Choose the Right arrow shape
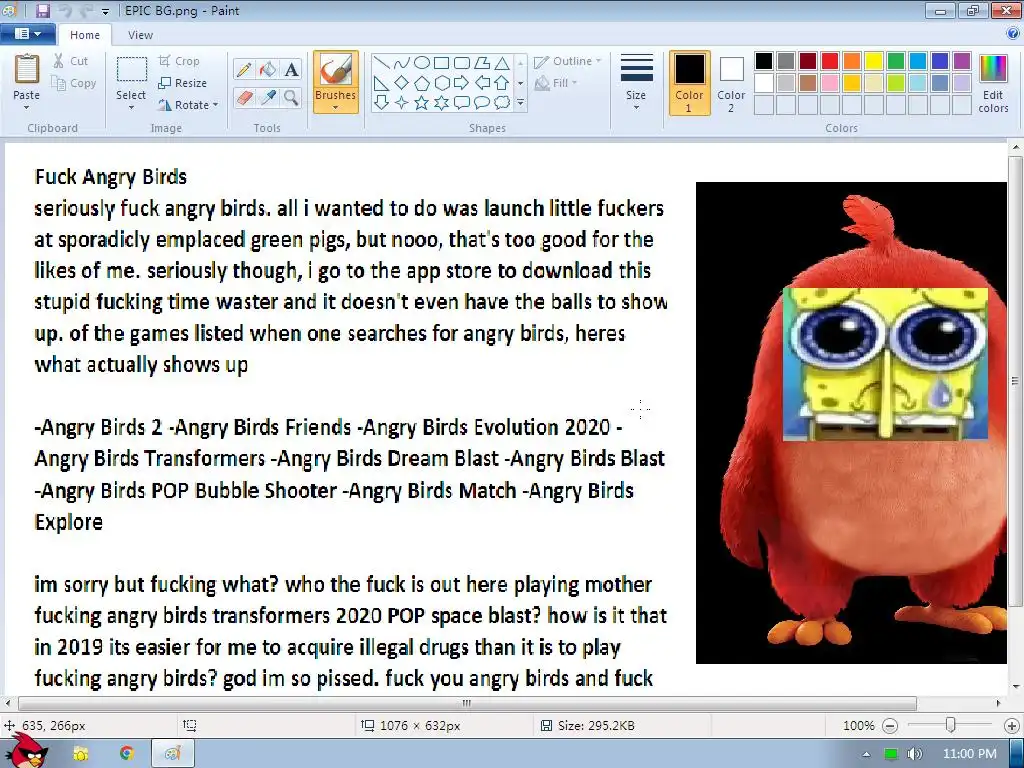Viewport: 1024px width, 768px height. point(462,83)
